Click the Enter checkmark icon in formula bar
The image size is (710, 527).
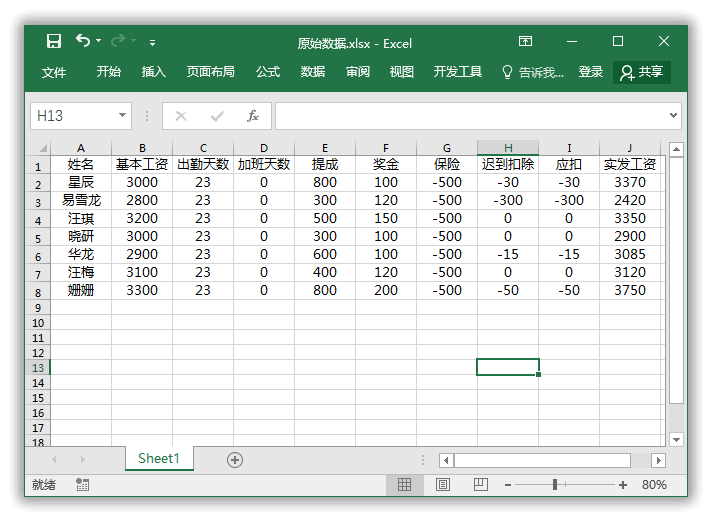(217, 116)
